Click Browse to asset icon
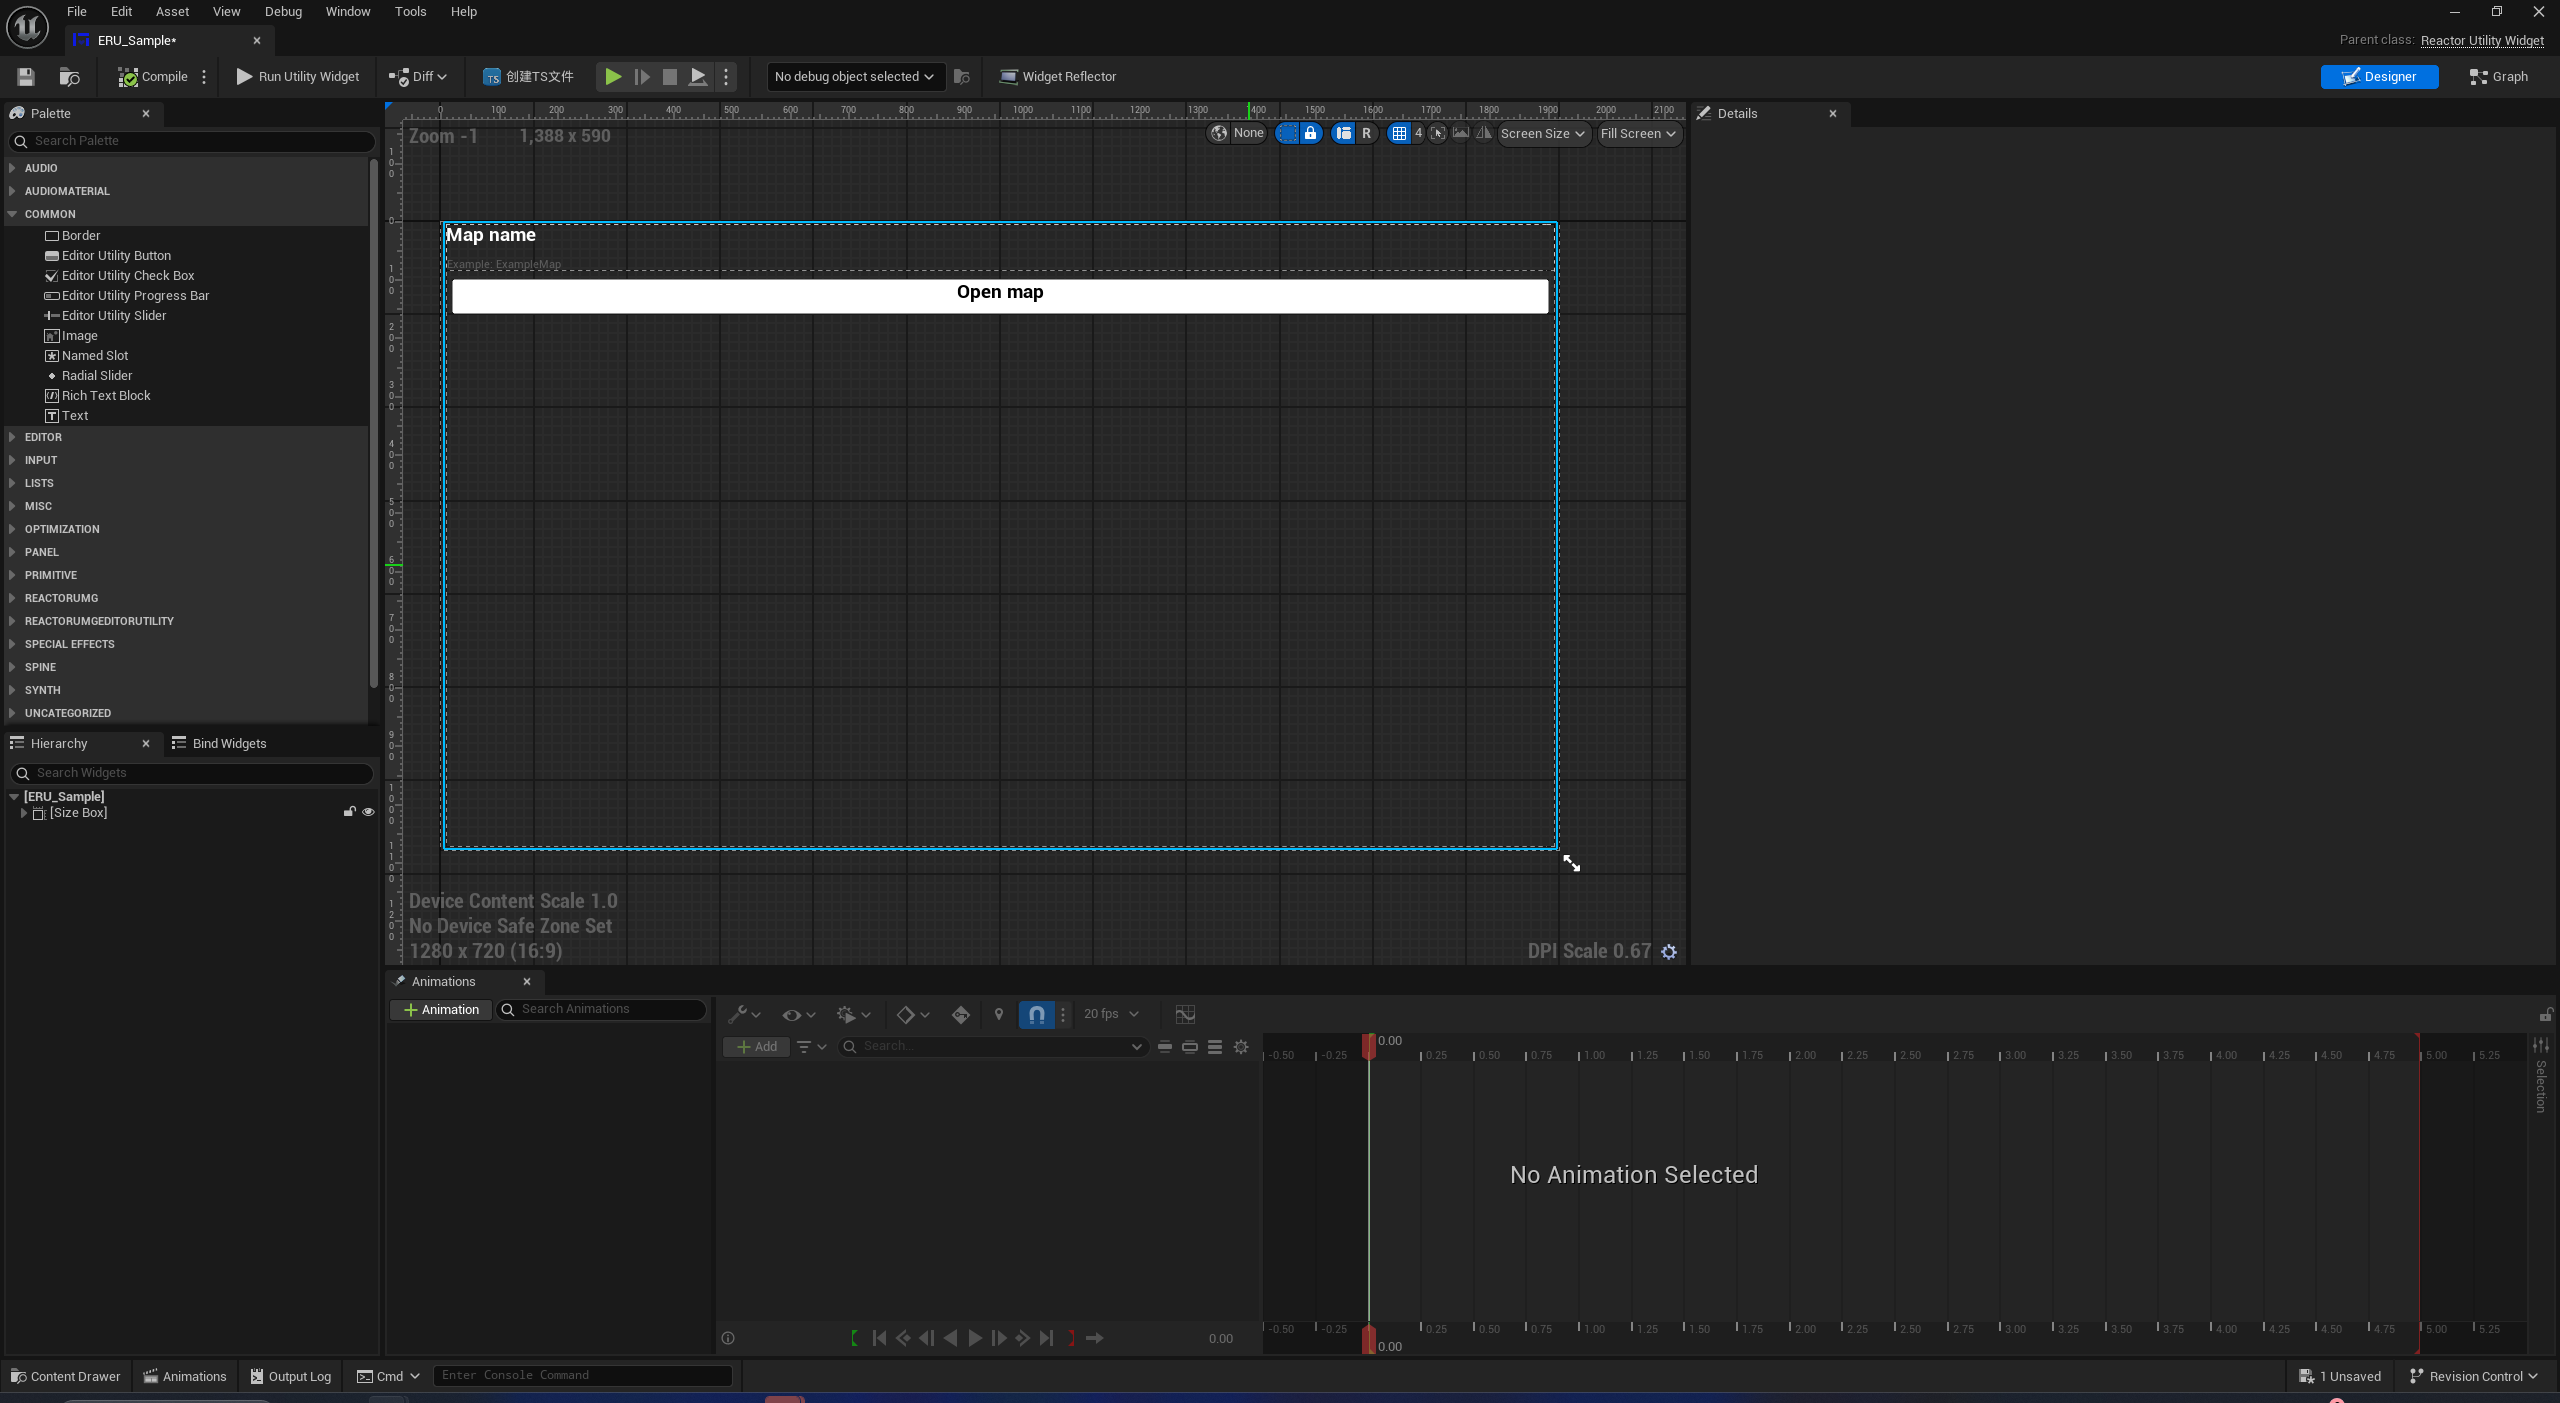The width and height of the screenshot is (2560, 1403). (x=69, y=77)
